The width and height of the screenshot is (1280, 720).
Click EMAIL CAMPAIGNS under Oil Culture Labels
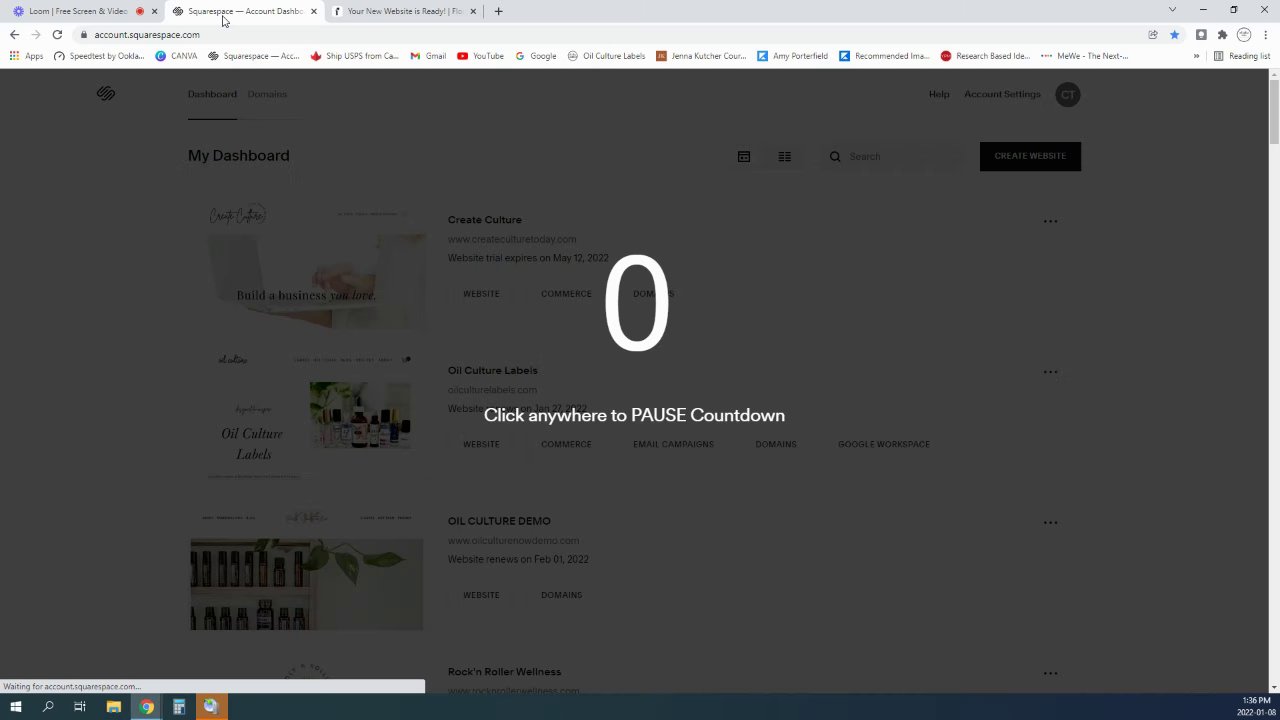(673, 444)
